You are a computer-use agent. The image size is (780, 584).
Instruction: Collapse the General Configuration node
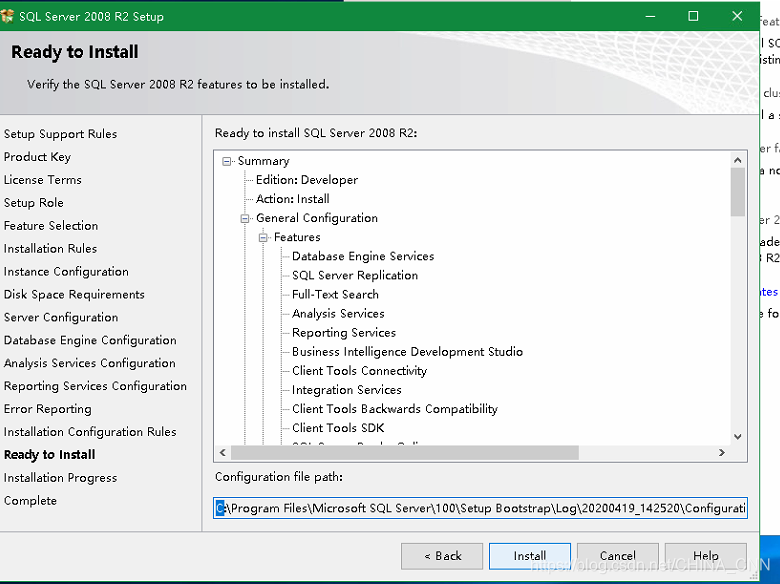pyautogui.click(x=245, y=218)
